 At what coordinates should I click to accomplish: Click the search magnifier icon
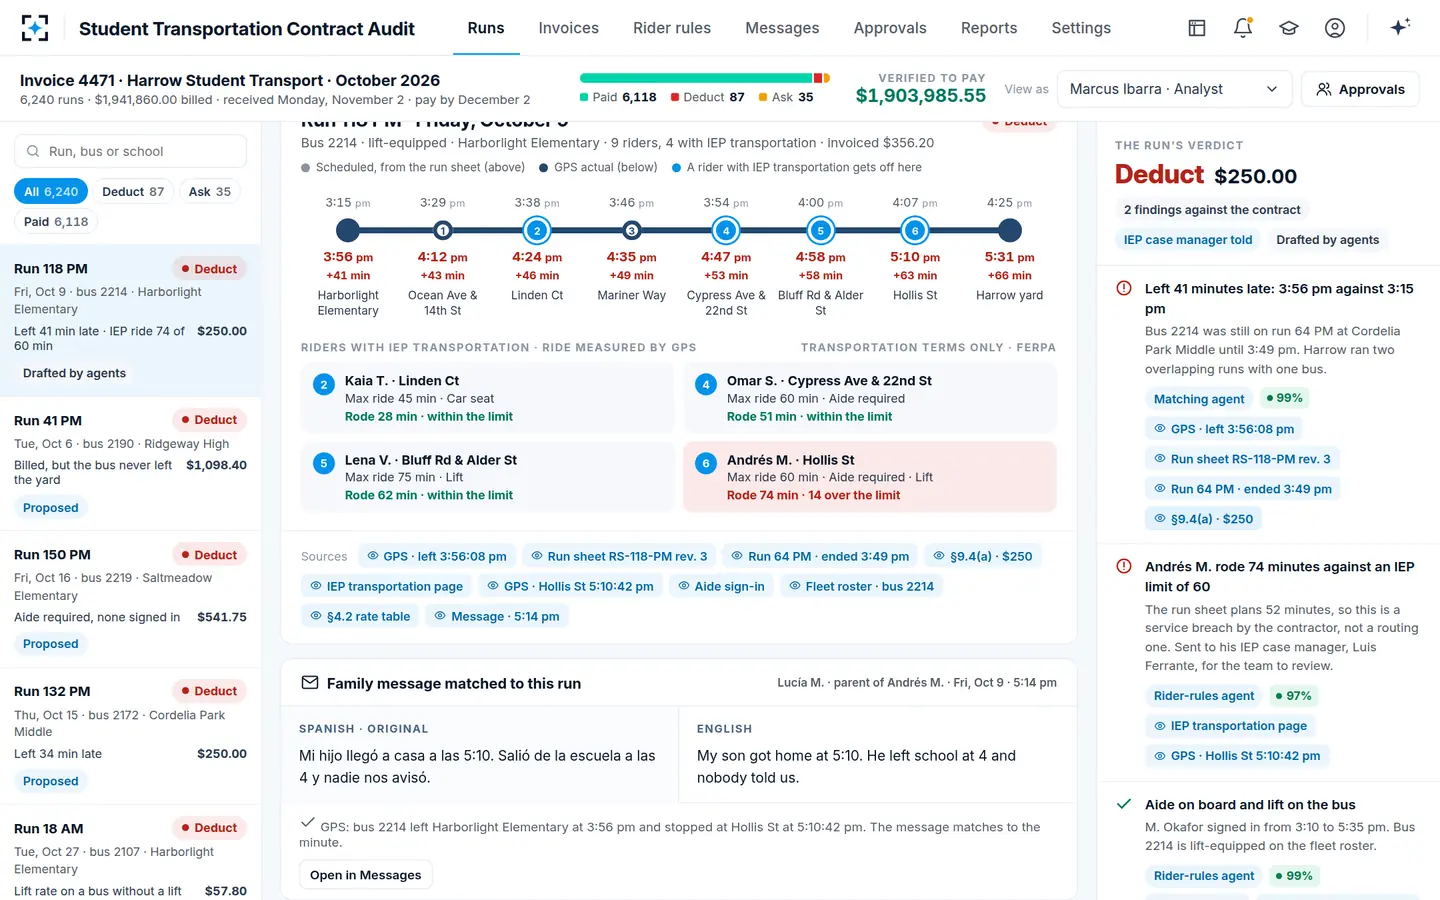33,151
